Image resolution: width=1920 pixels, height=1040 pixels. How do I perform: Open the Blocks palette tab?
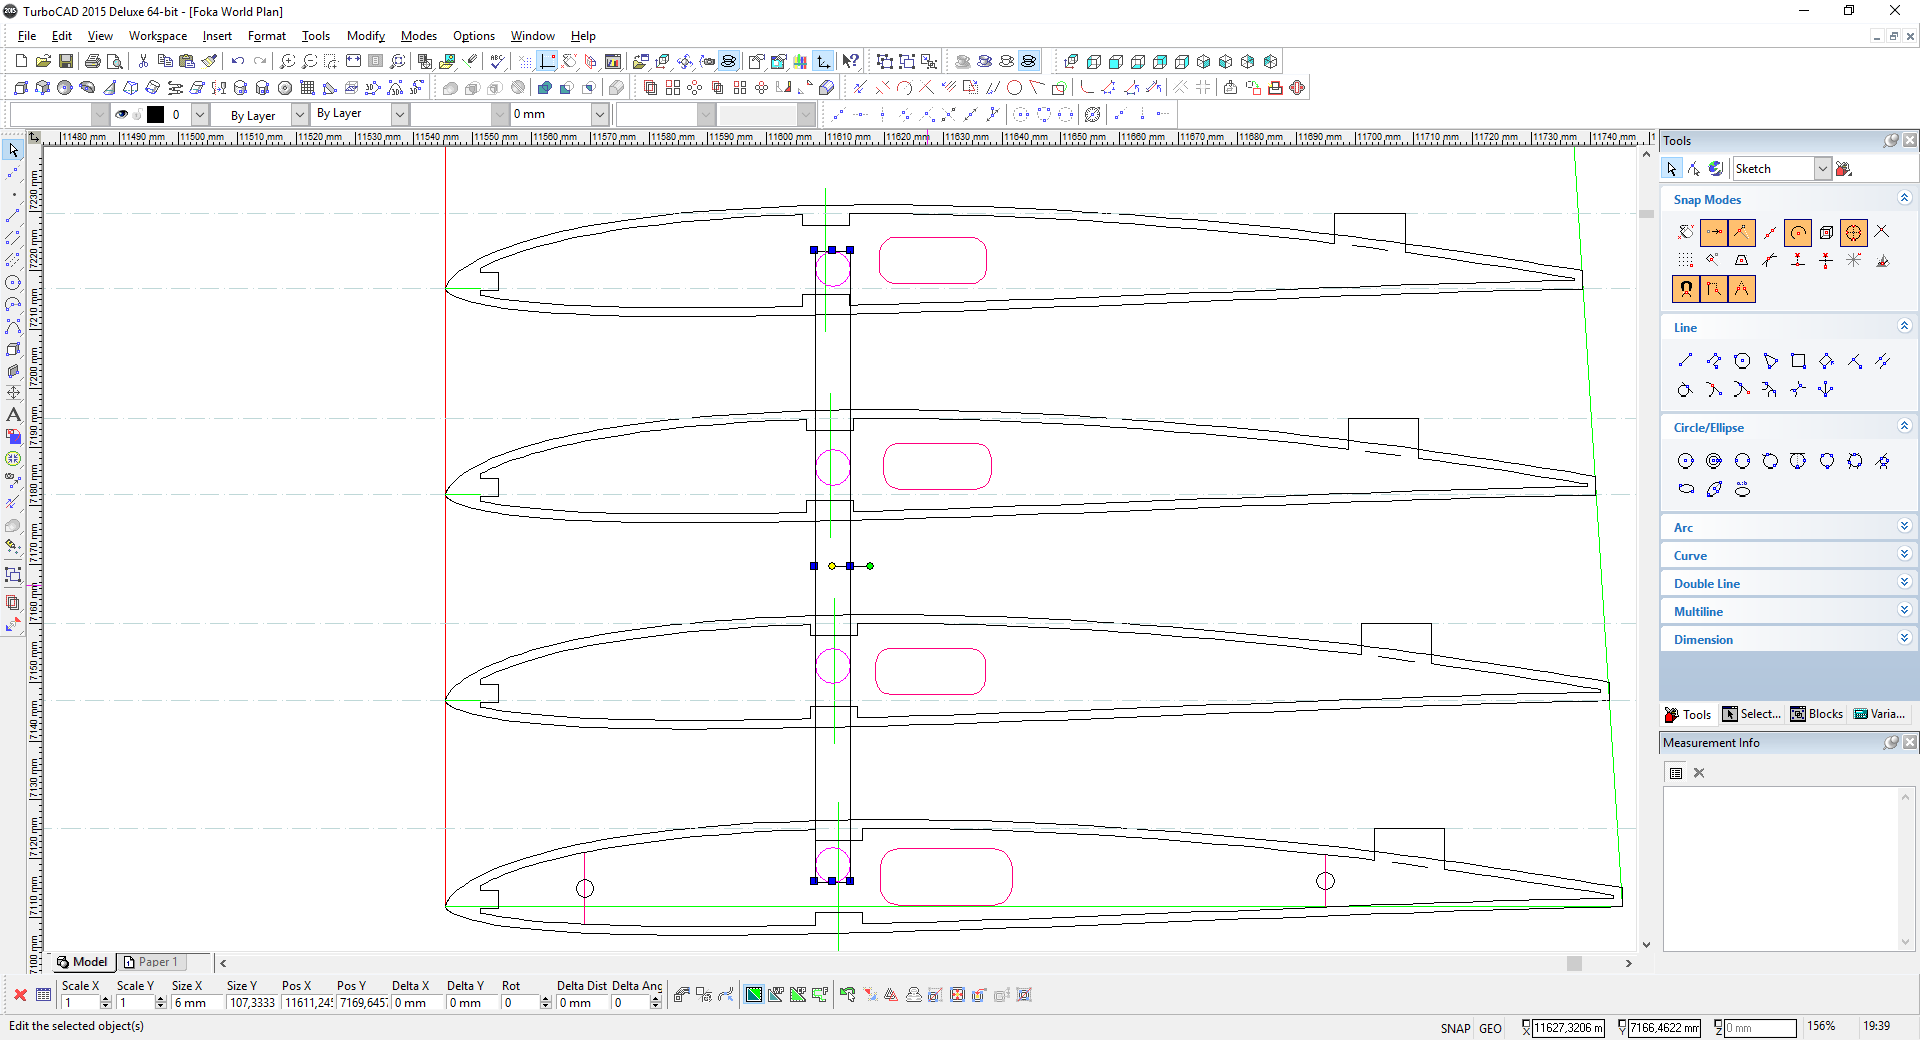pos(1816,714)
